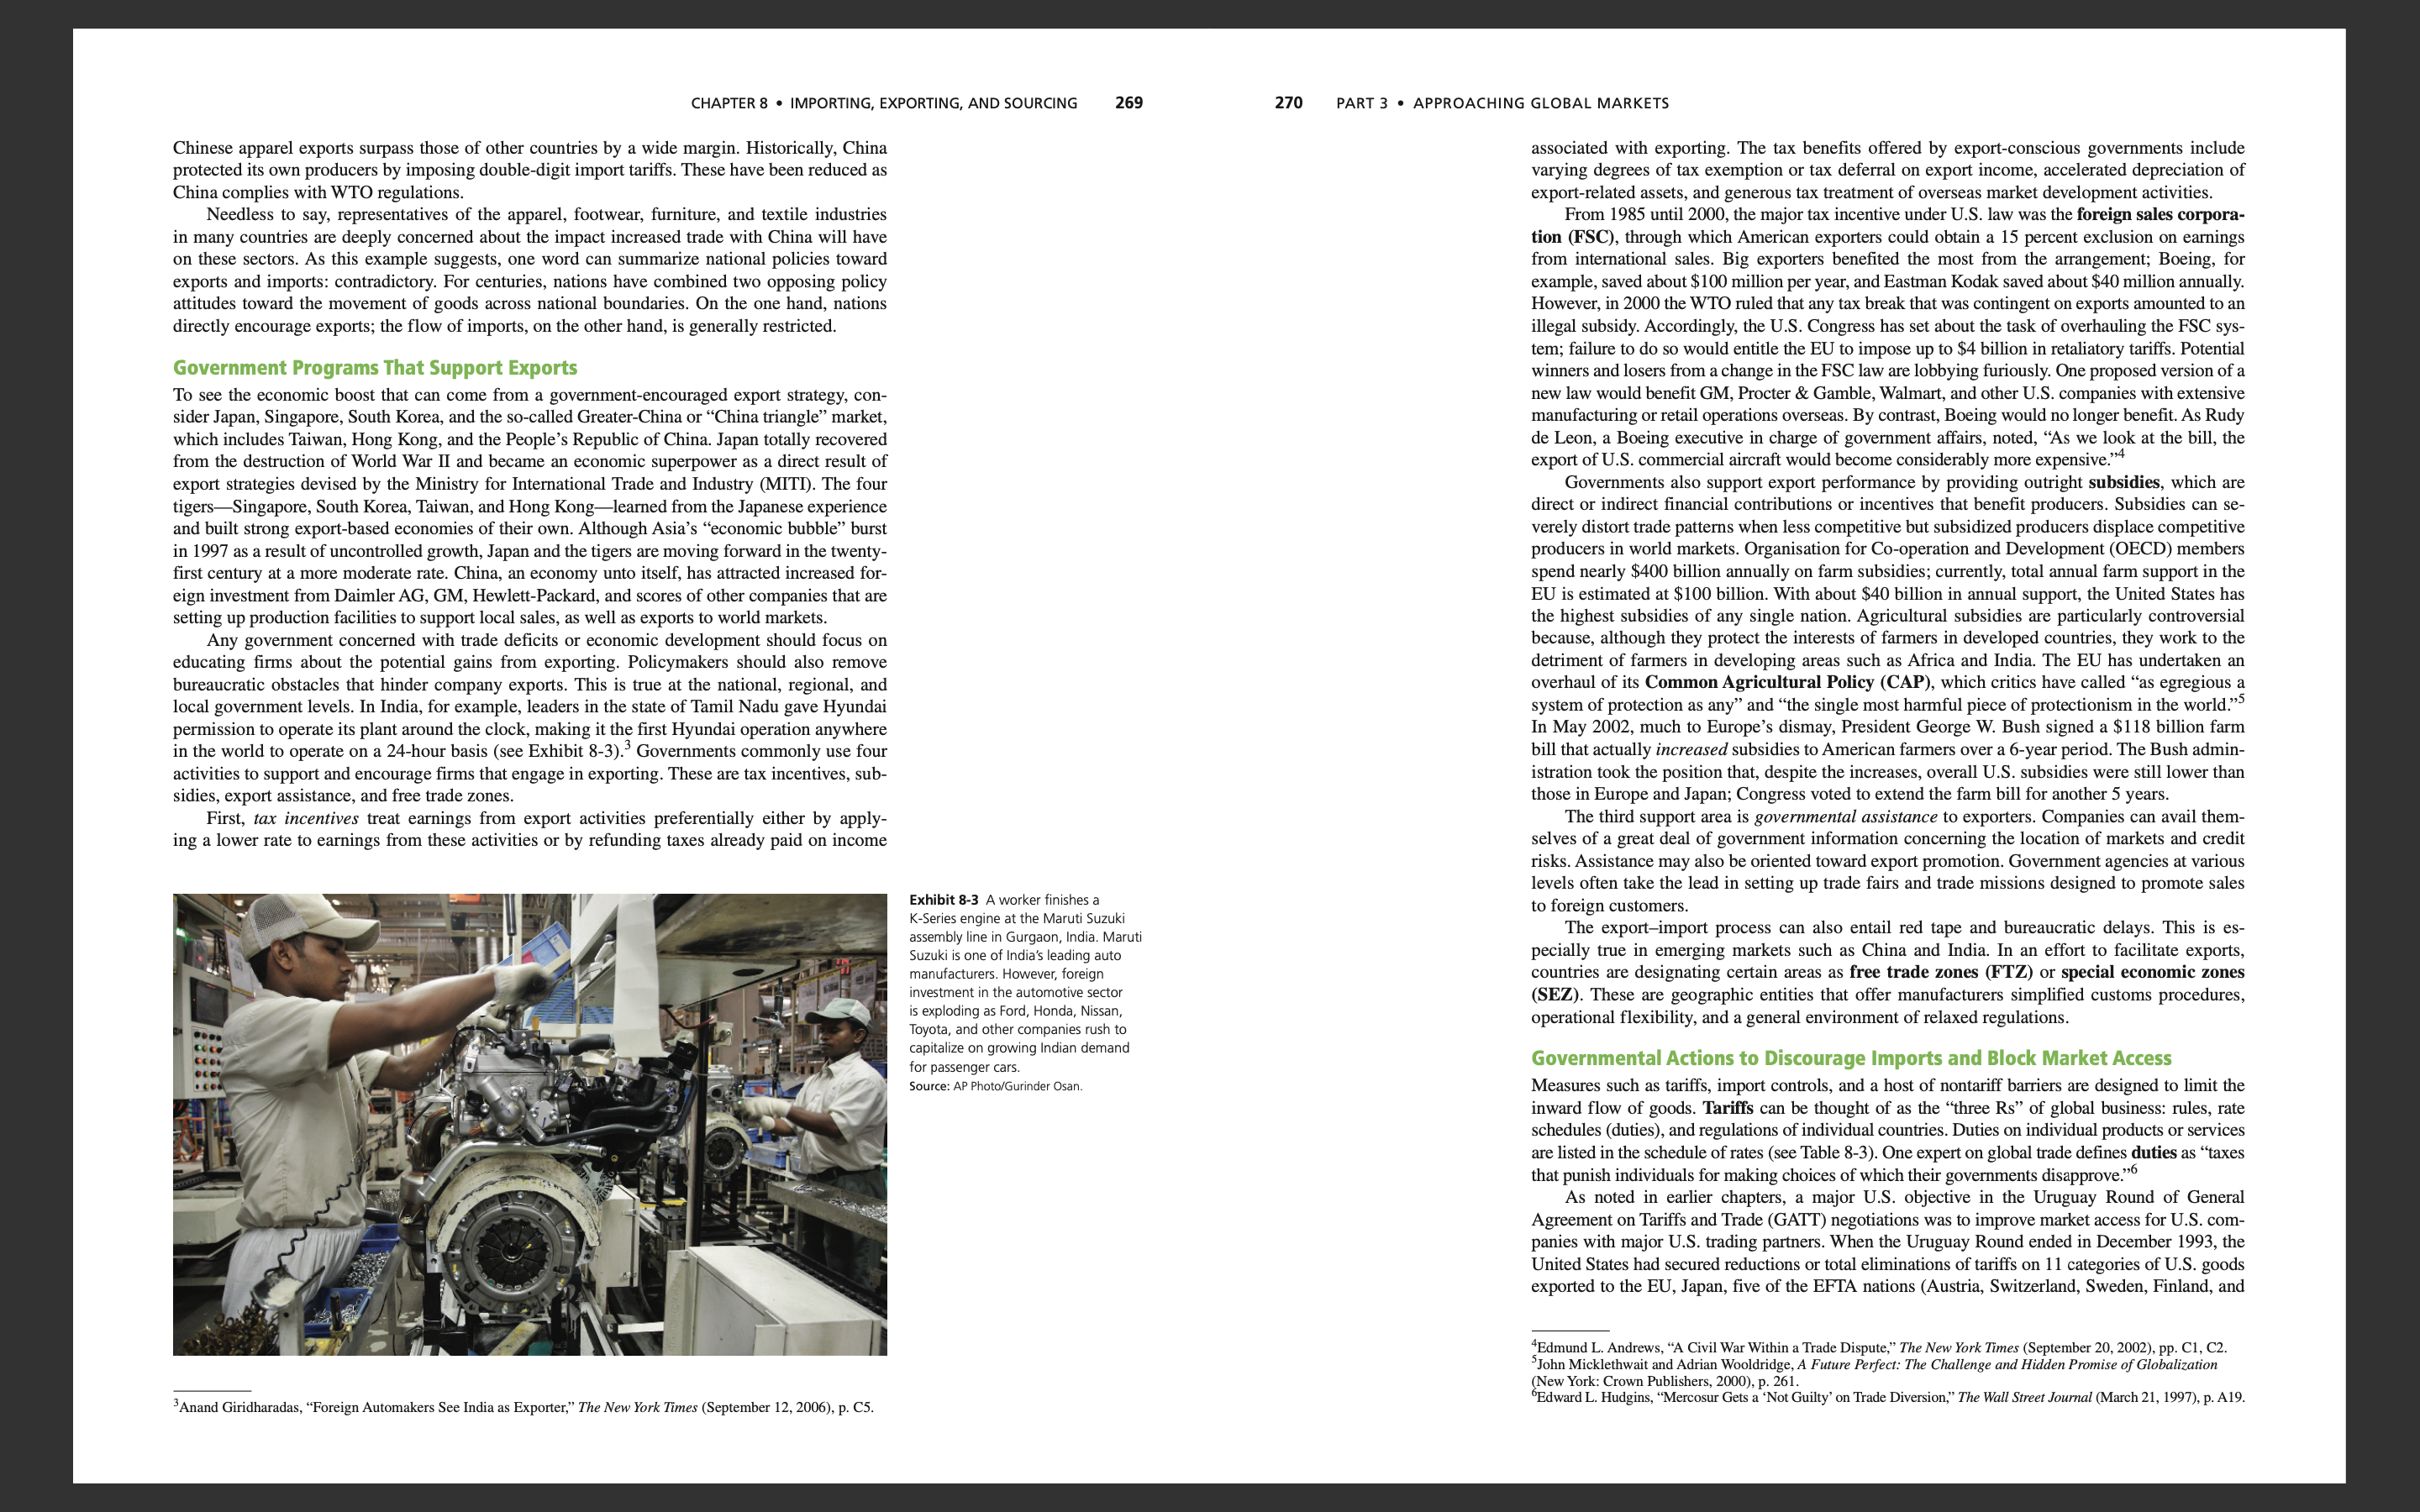Click the bold word 'Tariffs'

click(x=1728, y=1108)
